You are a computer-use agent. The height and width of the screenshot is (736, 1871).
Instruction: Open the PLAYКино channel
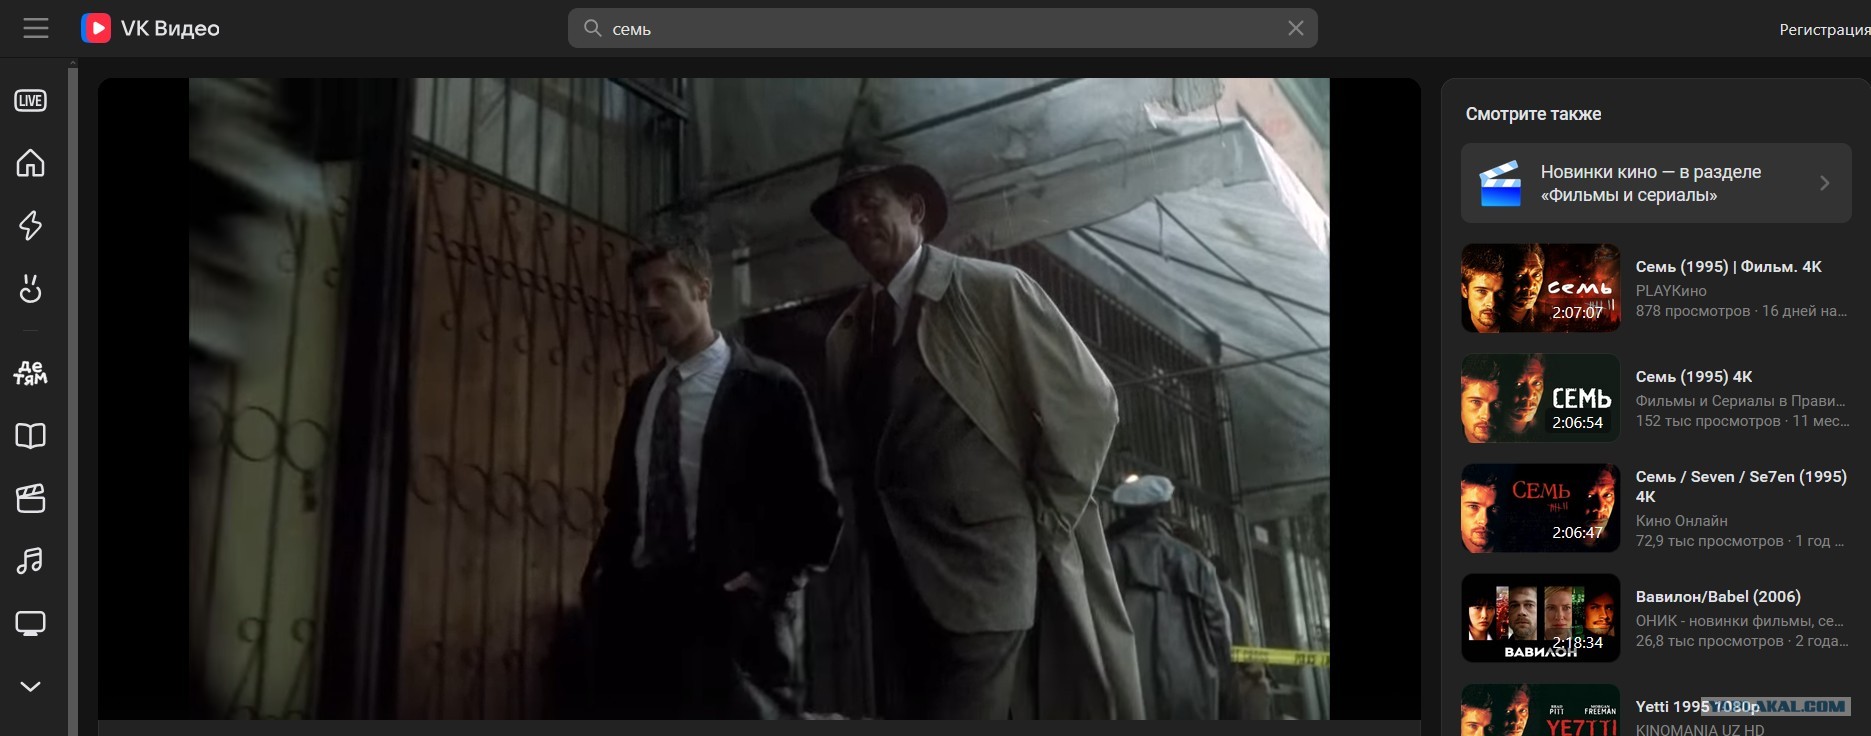coord(1671,291)
